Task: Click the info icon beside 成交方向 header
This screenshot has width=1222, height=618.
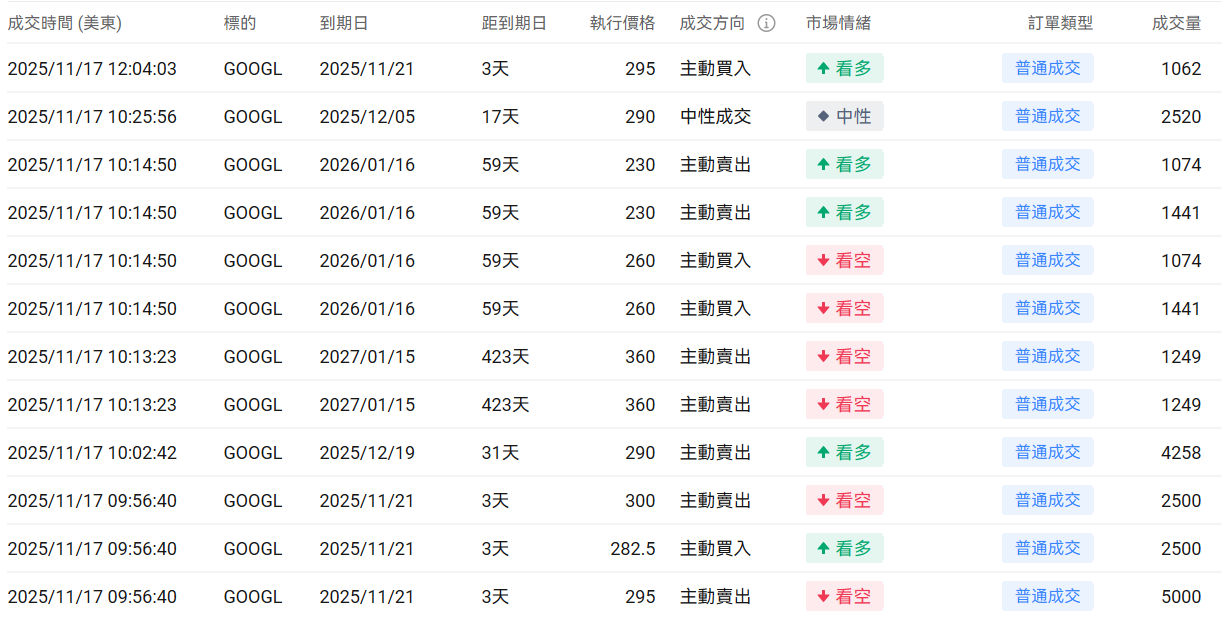Action: (766, 23)
